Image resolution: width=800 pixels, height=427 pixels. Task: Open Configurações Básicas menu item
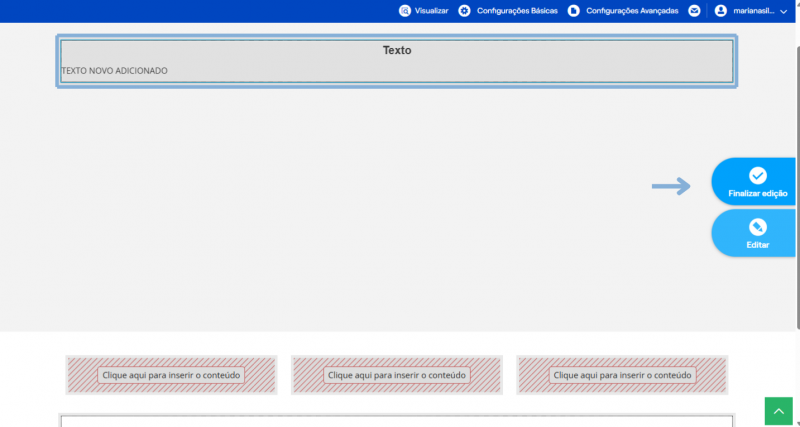click(x=517, y=11)
